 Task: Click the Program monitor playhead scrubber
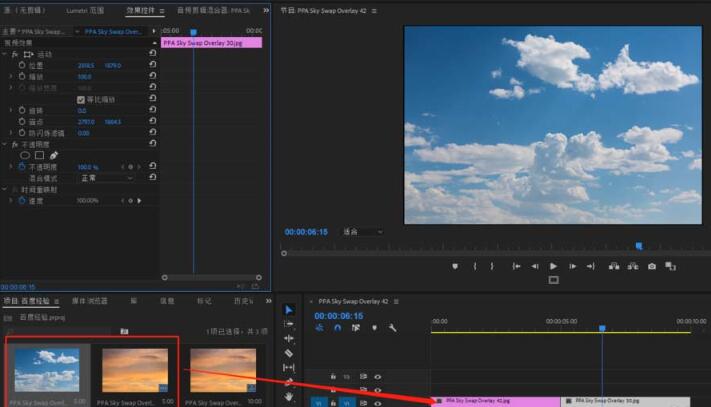(639, 246)
